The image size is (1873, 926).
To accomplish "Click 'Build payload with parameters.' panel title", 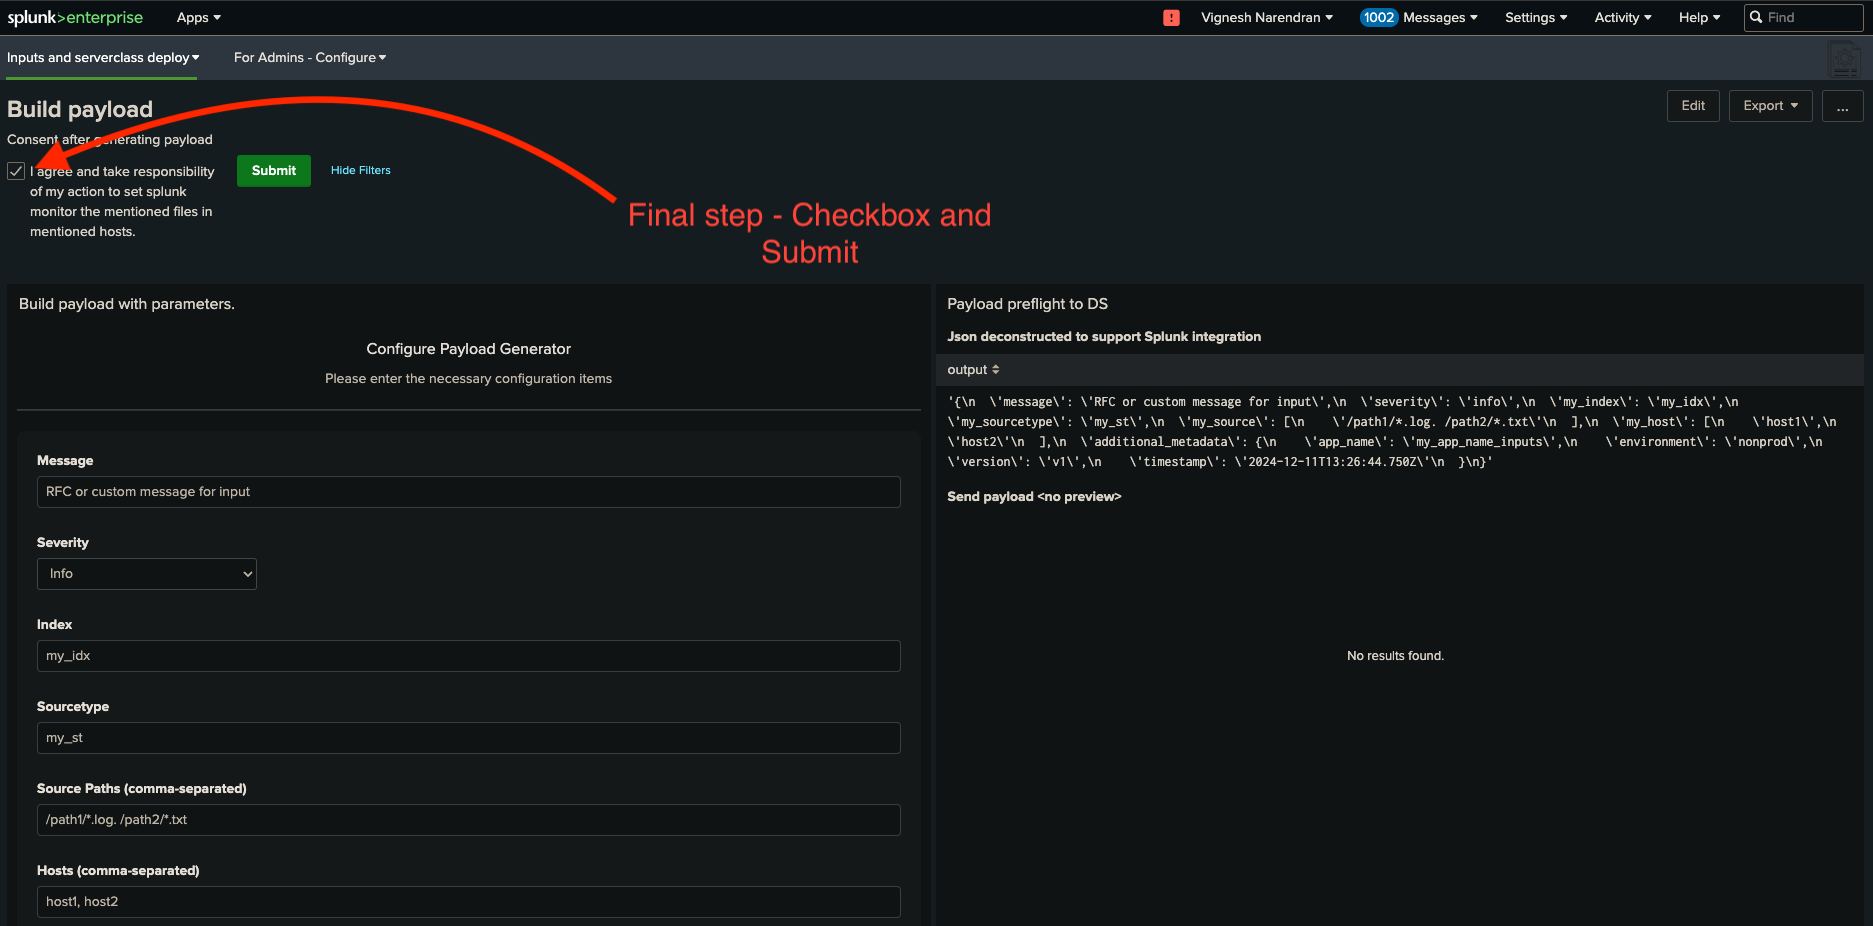I will click(x=127, y=304).
